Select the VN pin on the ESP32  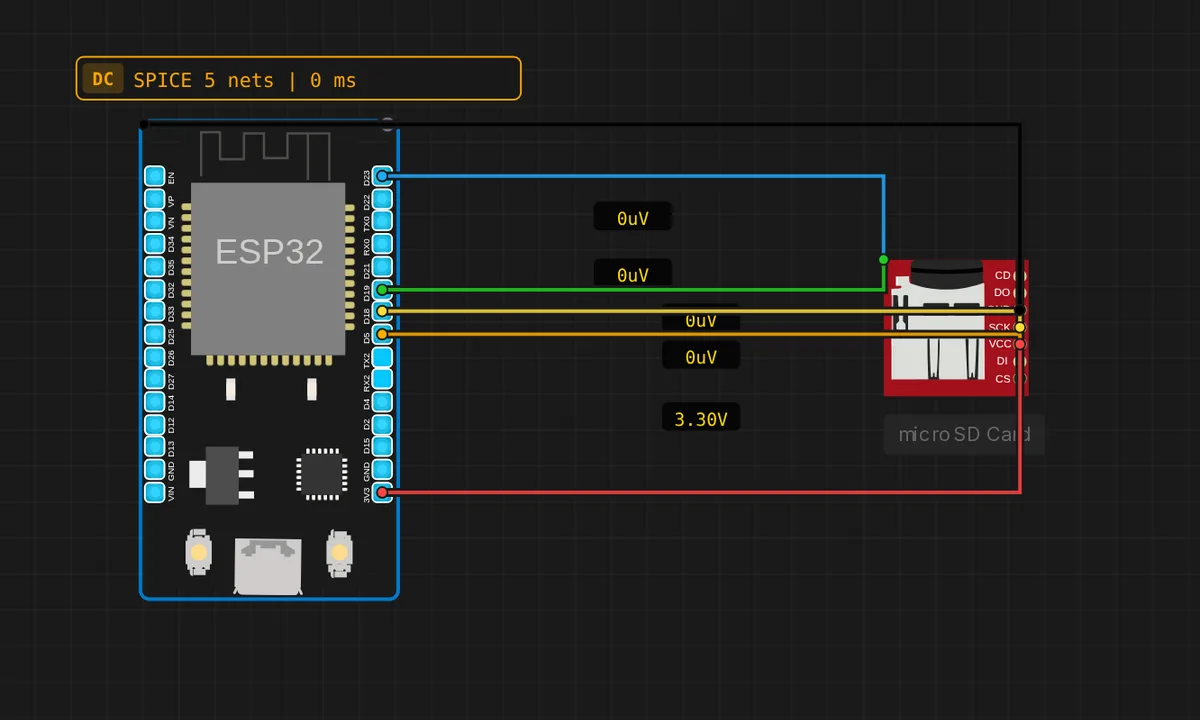pyautogui.click(x=154, y=221)
